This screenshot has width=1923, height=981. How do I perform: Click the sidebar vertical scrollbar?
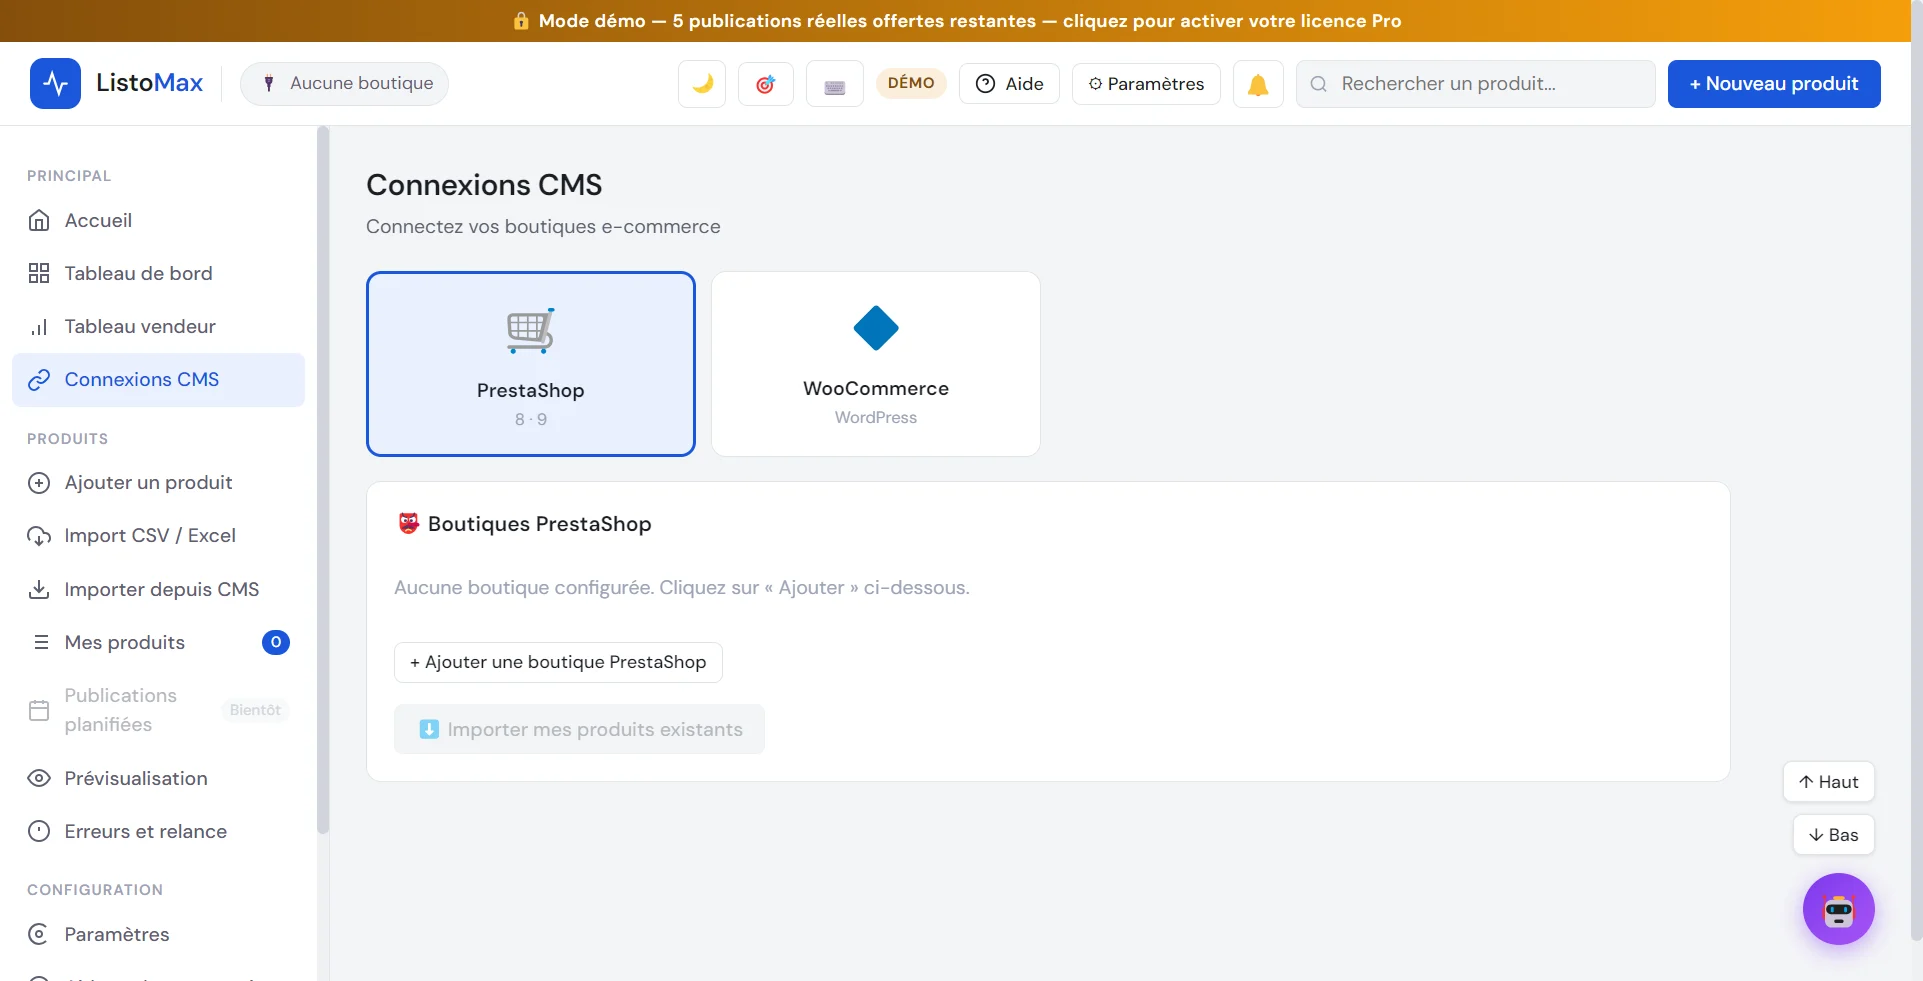(322, 480)
